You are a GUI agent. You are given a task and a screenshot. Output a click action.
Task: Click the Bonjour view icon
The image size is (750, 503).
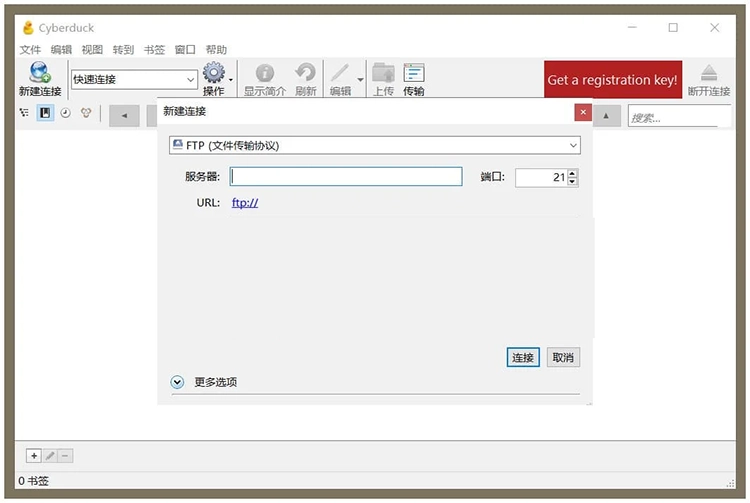click(86, 113)
